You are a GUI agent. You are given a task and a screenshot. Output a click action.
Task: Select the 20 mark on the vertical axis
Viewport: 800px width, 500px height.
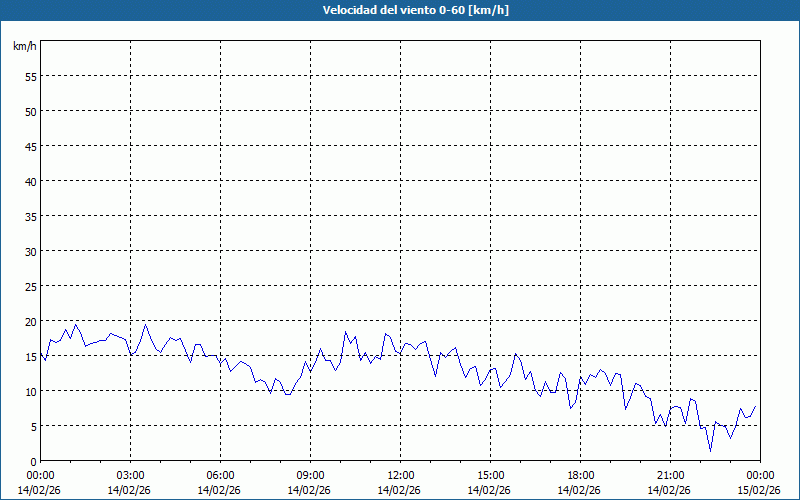[30, 321]
